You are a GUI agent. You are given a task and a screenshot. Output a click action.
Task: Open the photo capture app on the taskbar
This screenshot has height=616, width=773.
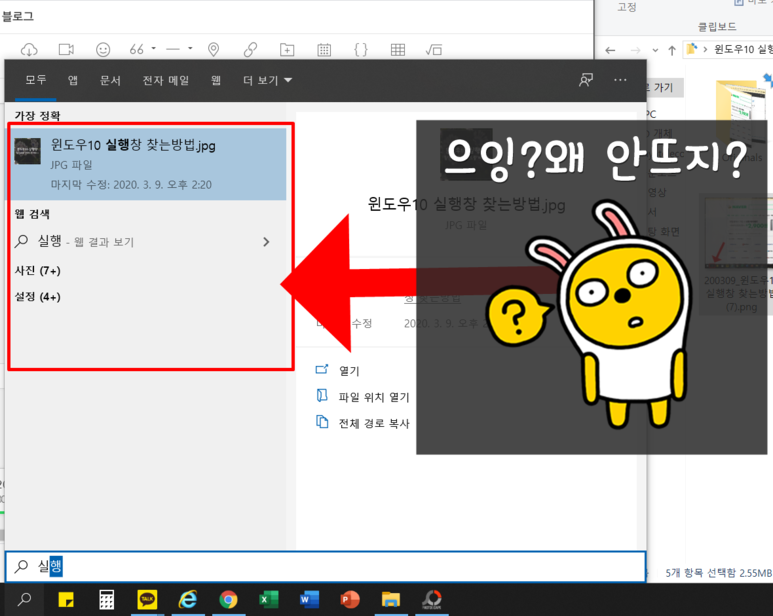click(x=432, y=600)
